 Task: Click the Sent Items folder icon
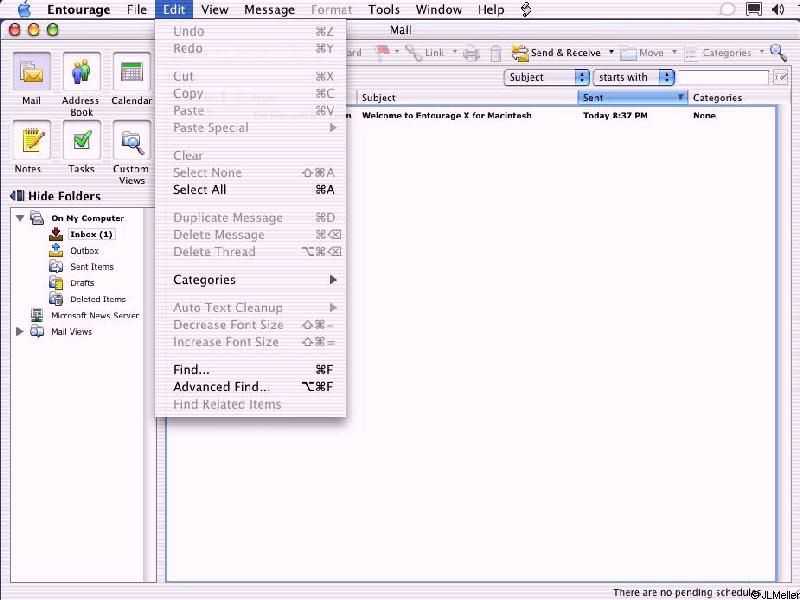coord(56,266)
